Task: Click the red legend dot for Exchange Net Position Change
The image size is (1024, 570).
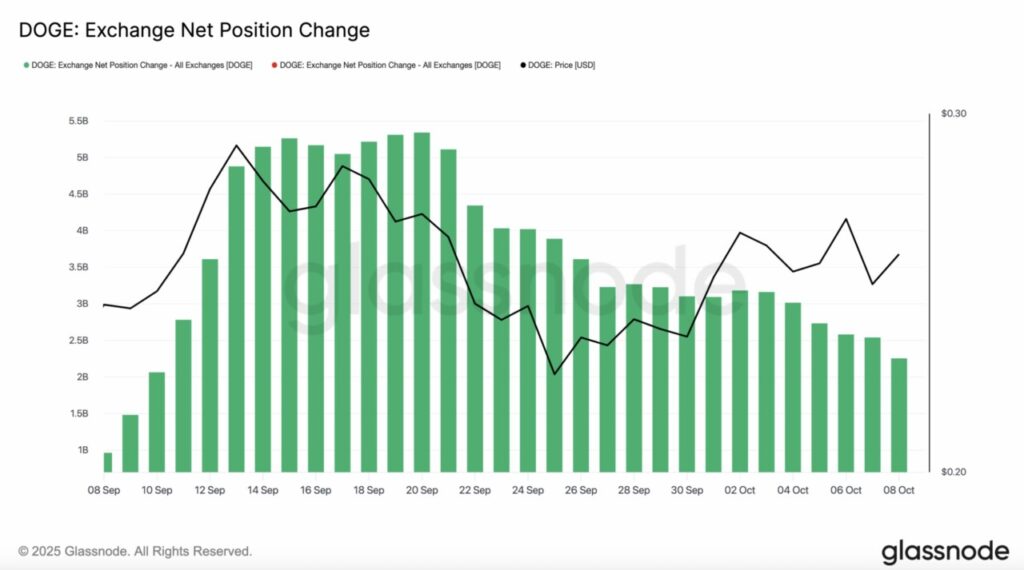Action: tap(274, 65)
